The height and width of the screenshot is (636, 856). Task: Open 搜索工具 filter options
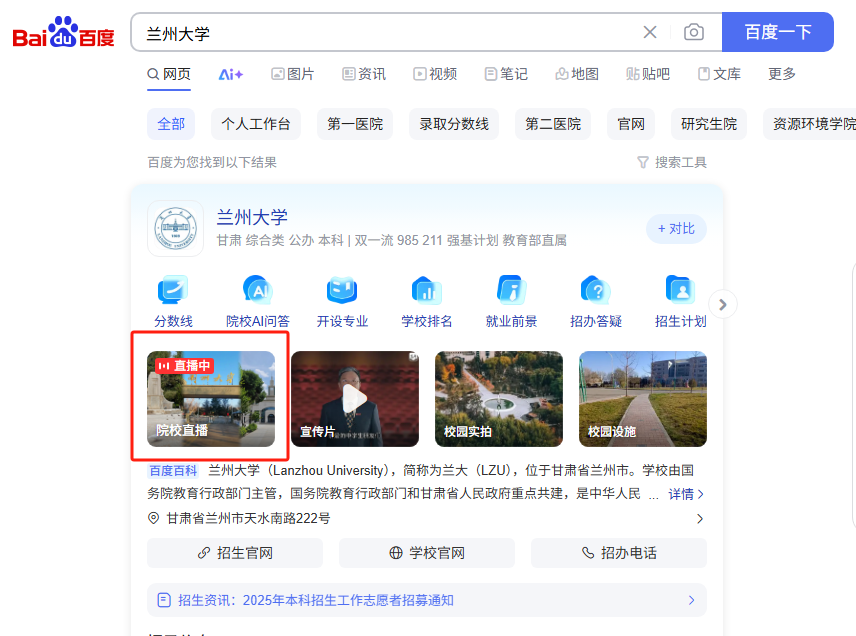coord(671,162)
